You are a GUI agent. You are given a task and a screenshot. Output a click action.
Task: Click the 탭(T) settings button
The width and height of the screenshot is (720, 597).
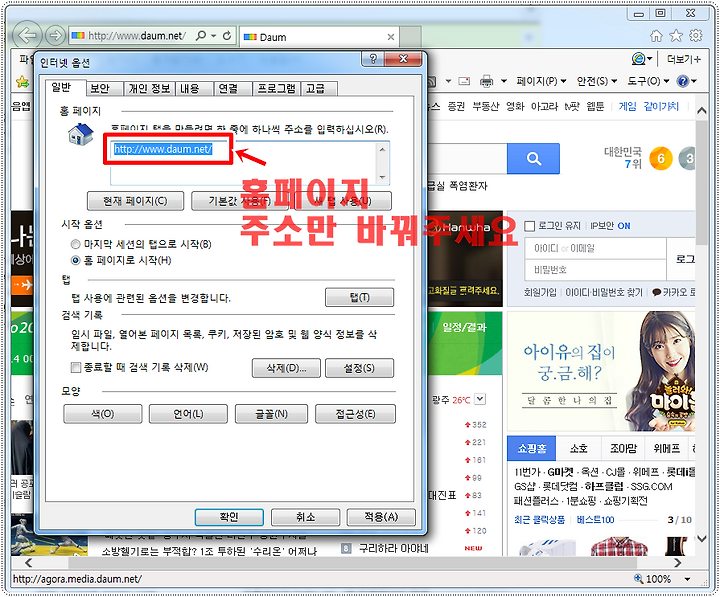tap(360, 298)
